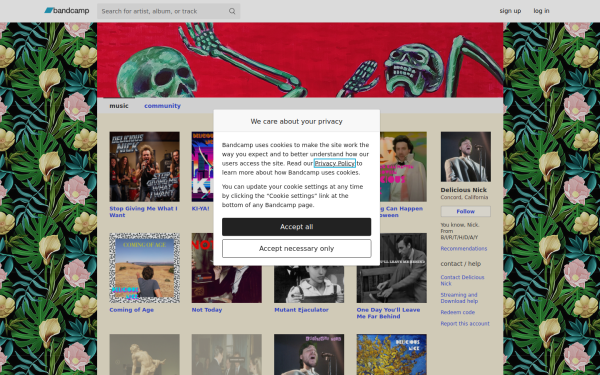Screen dimensions: 600x375
Task: Open One Day You'll Leave Me Far Behind link
Action: click(388, 313)
